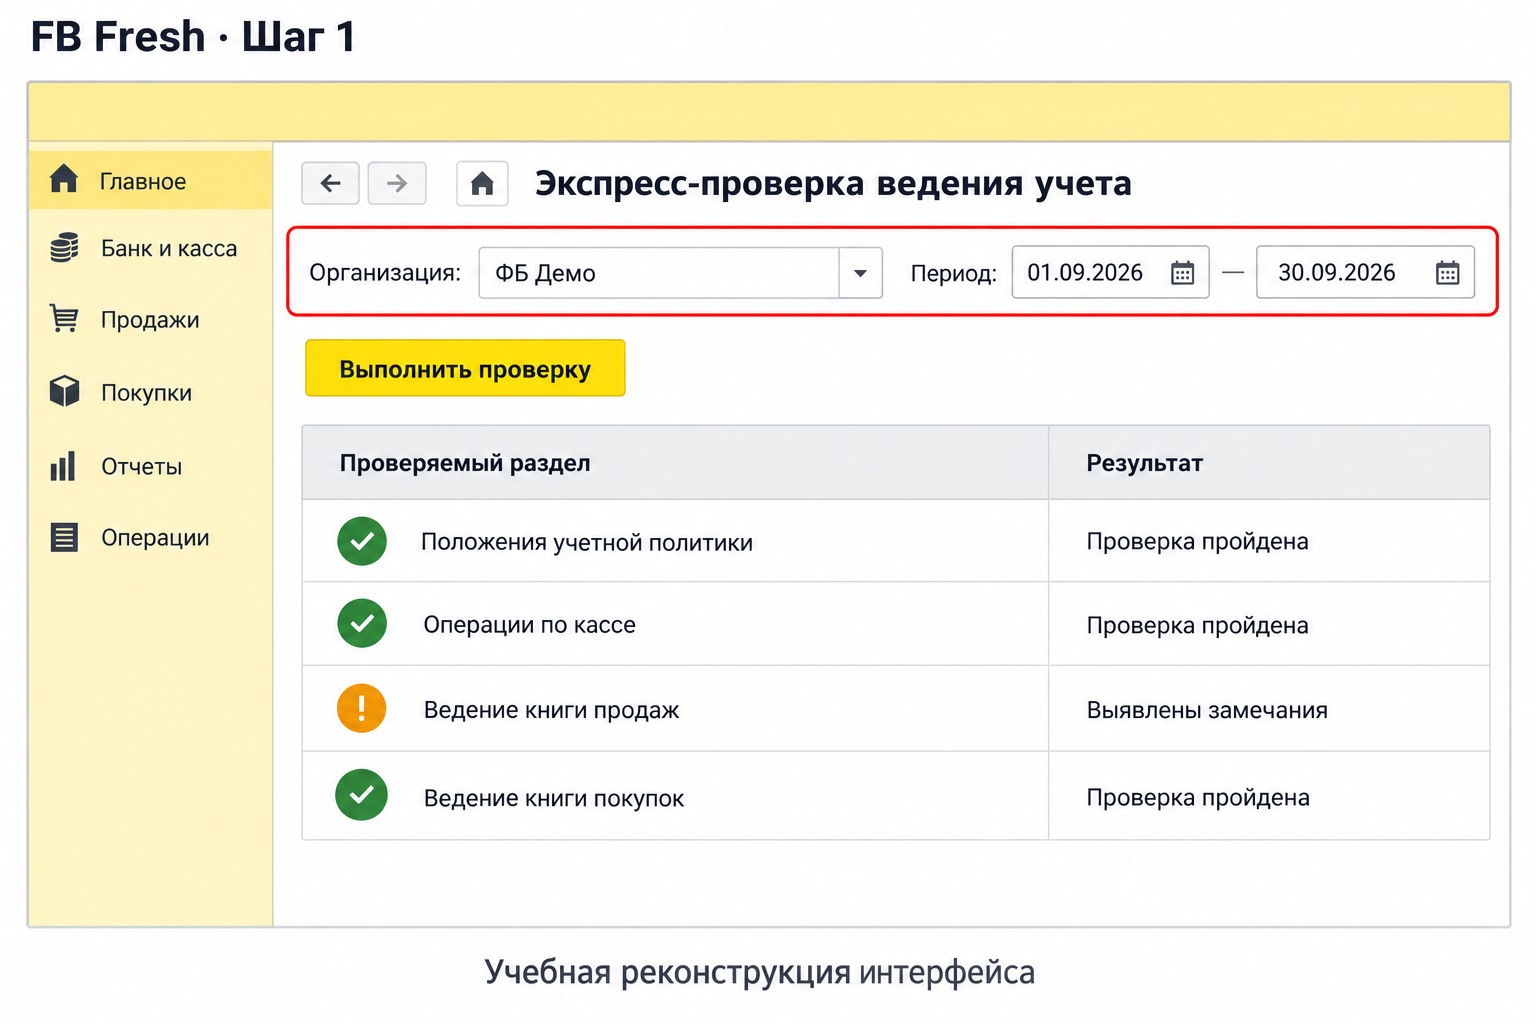Image resolution: width=1536 pixels, height=1024 pixels.
Task: Go forward with the right arrow button
Action: (397, 183)
